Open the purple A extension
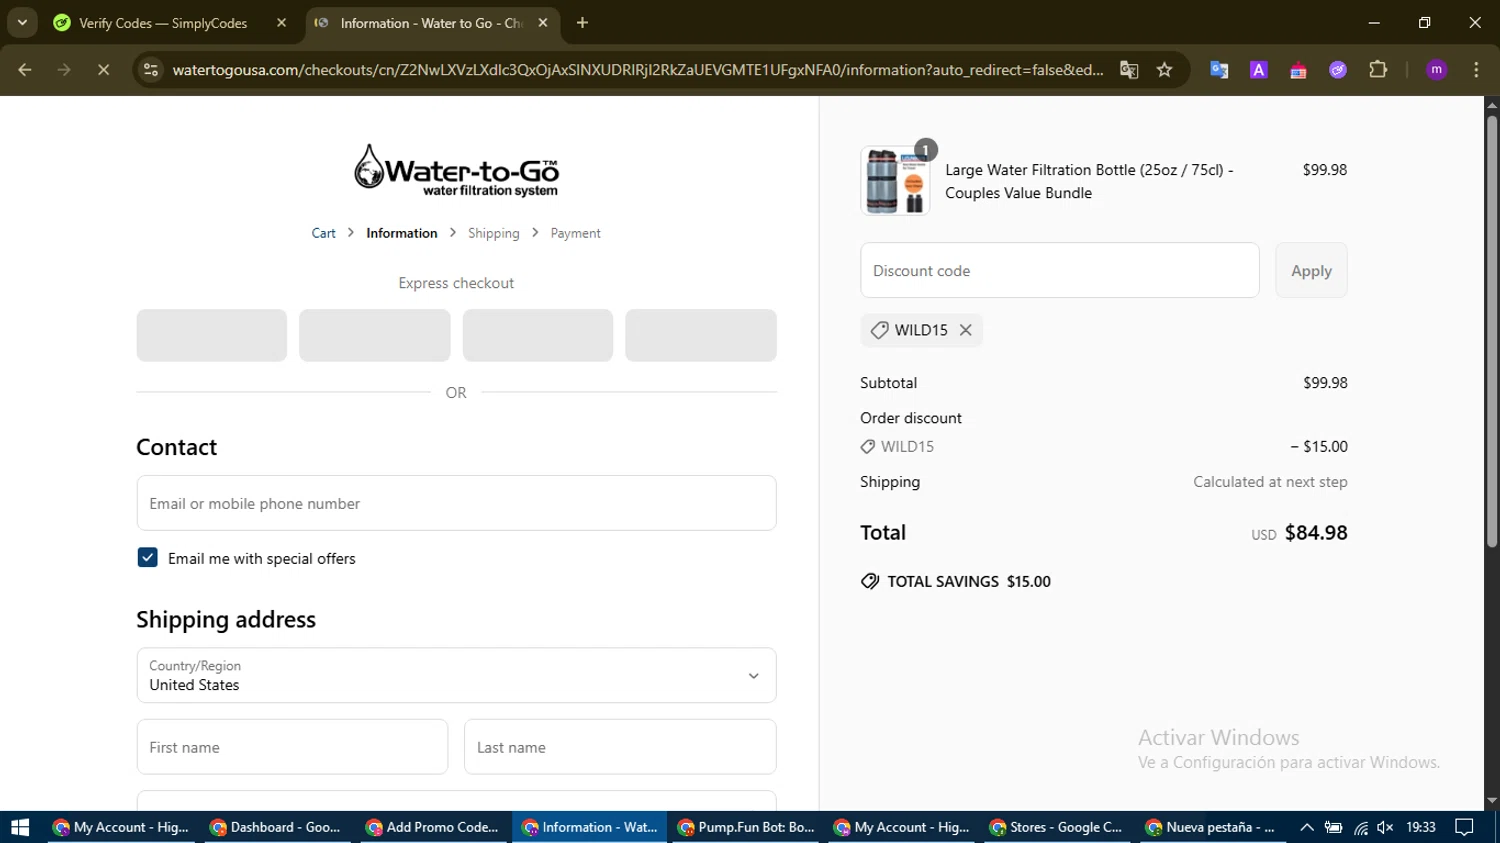The image size is (1500, 843). pos(1259,70)
